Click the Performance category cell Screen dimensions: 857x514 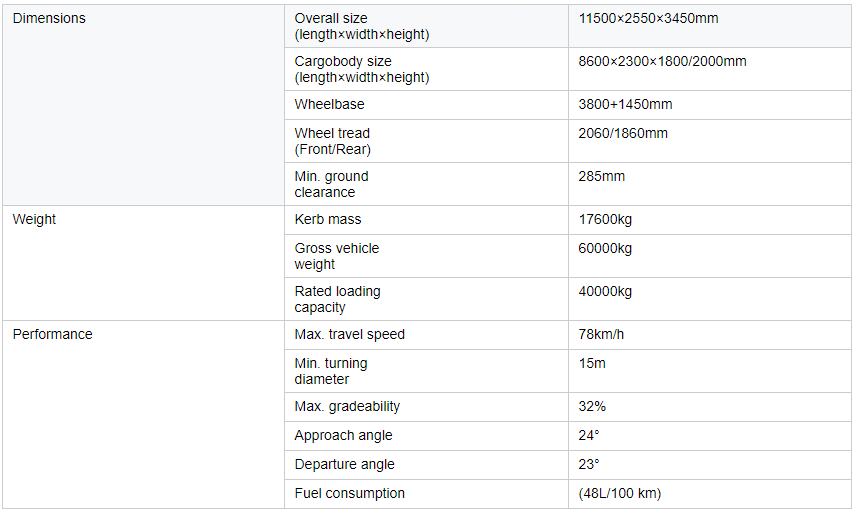pyautogui.click(x=52, y=334)
